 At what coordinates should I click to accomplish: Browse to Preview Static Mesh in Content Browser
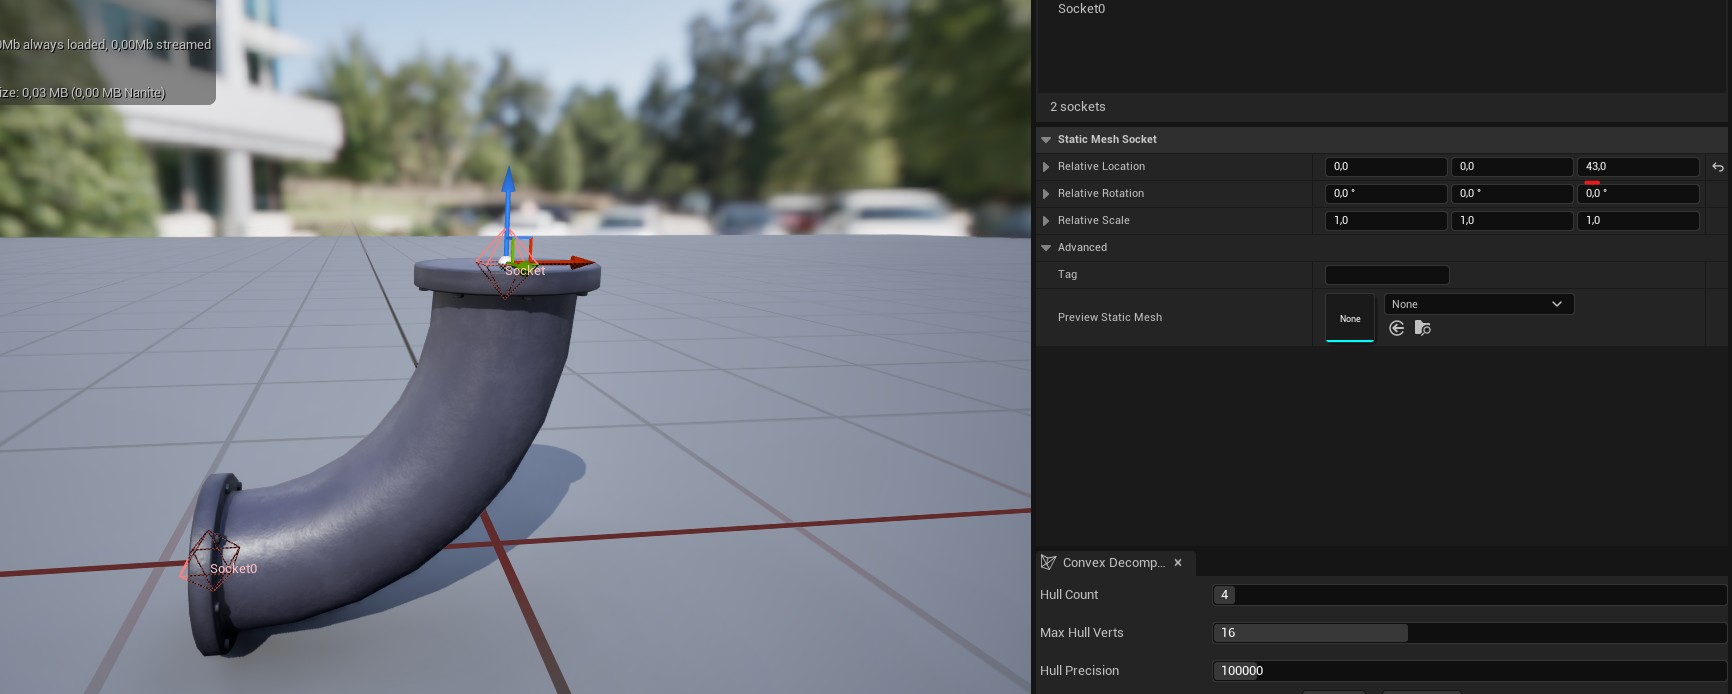point(1422,328)
